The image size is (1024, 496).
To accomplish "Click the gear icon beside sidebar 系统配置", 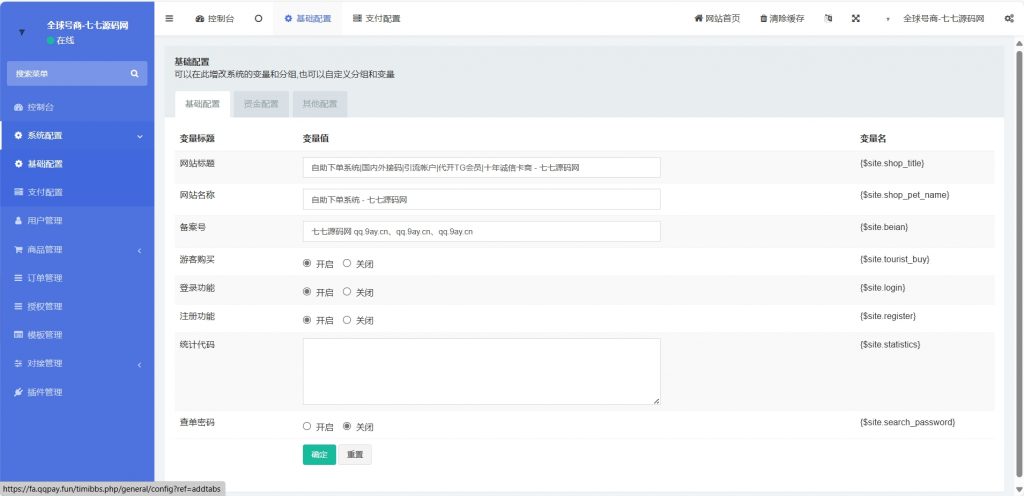I will (18, 136).
